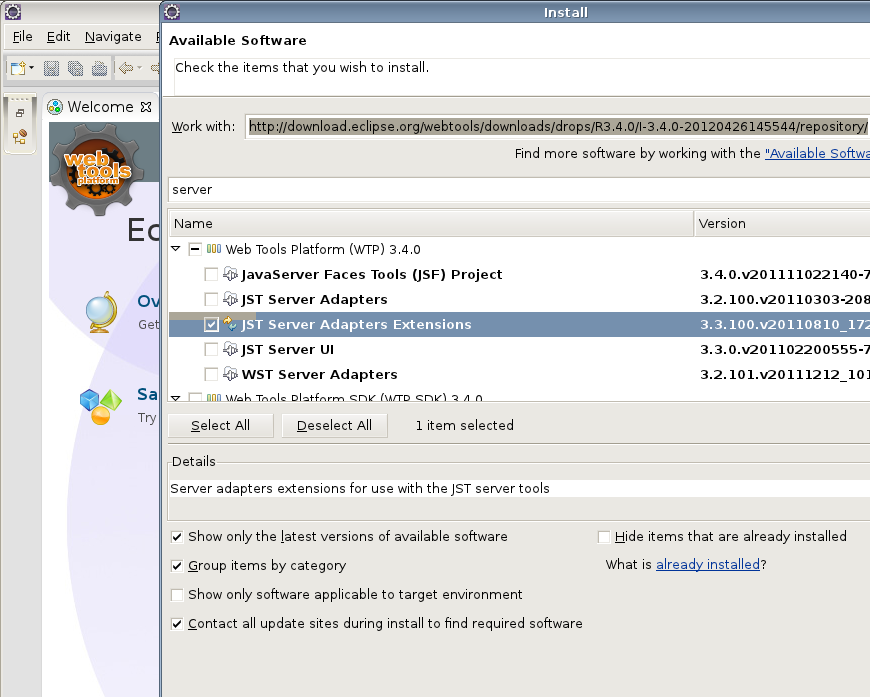Select the WST Server Adapters row label
The width and height of the screenshot is (870, 697).
(319, 375)
